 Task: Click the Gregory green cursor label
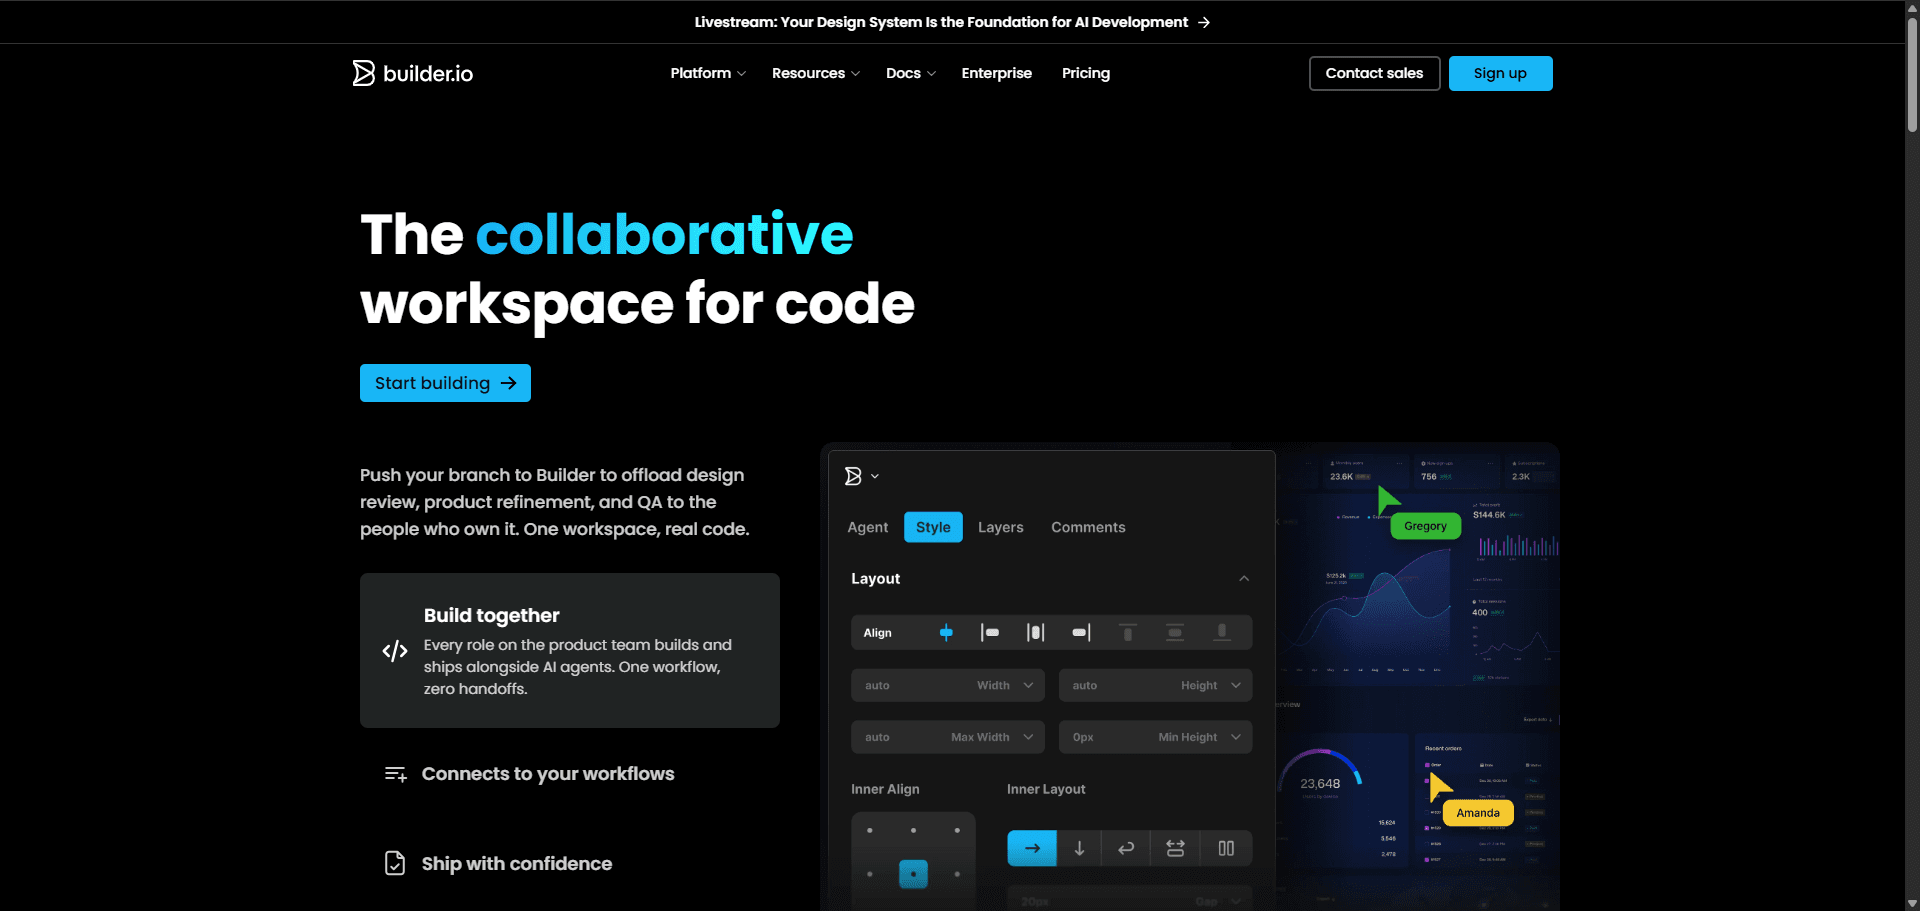[x=1425, y=526]
